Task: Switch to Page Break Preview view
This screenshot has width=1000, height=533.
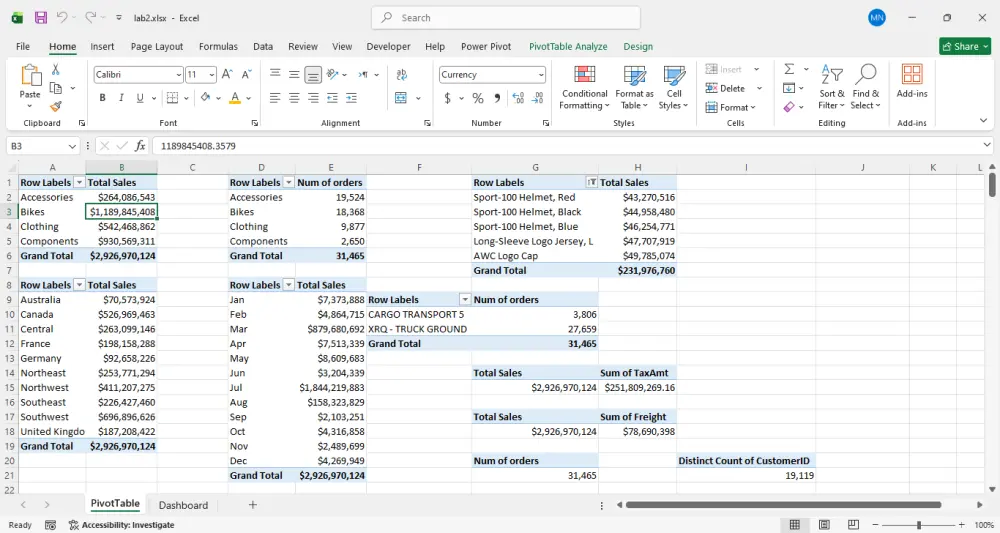Action: (853, 525)
